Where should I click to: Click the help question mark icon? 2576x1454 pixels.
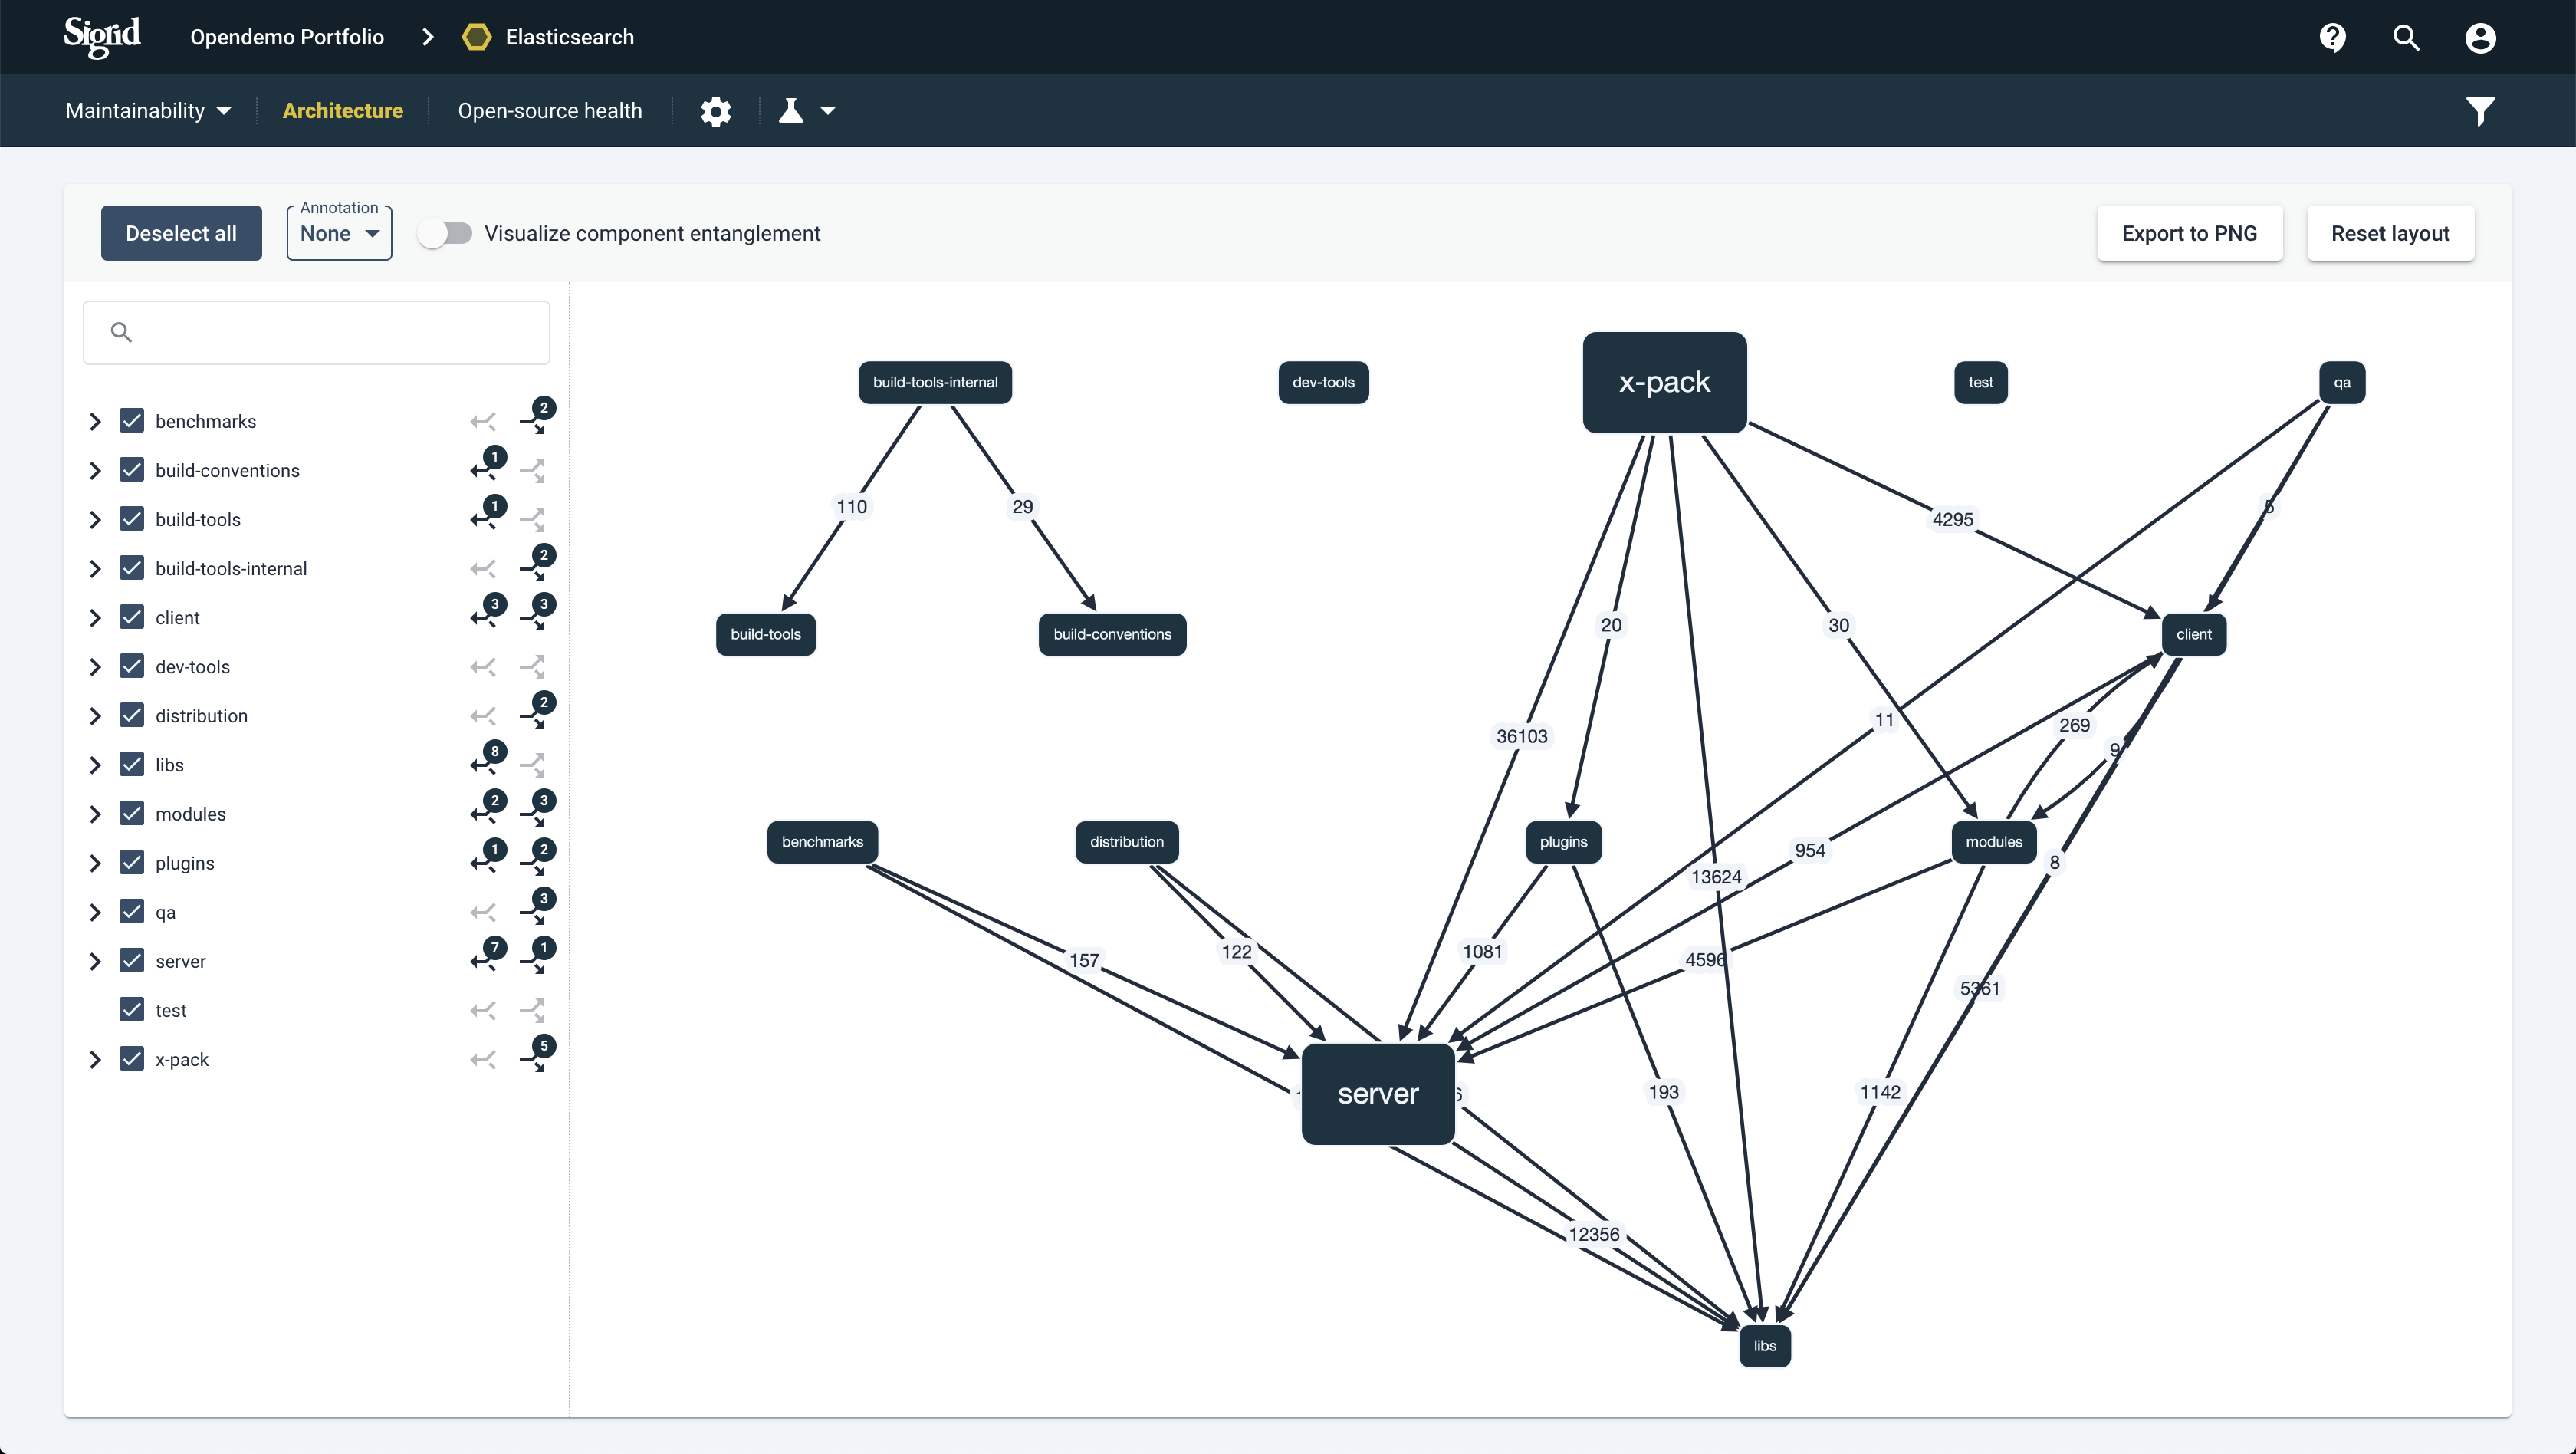(x=2332, y=38)
